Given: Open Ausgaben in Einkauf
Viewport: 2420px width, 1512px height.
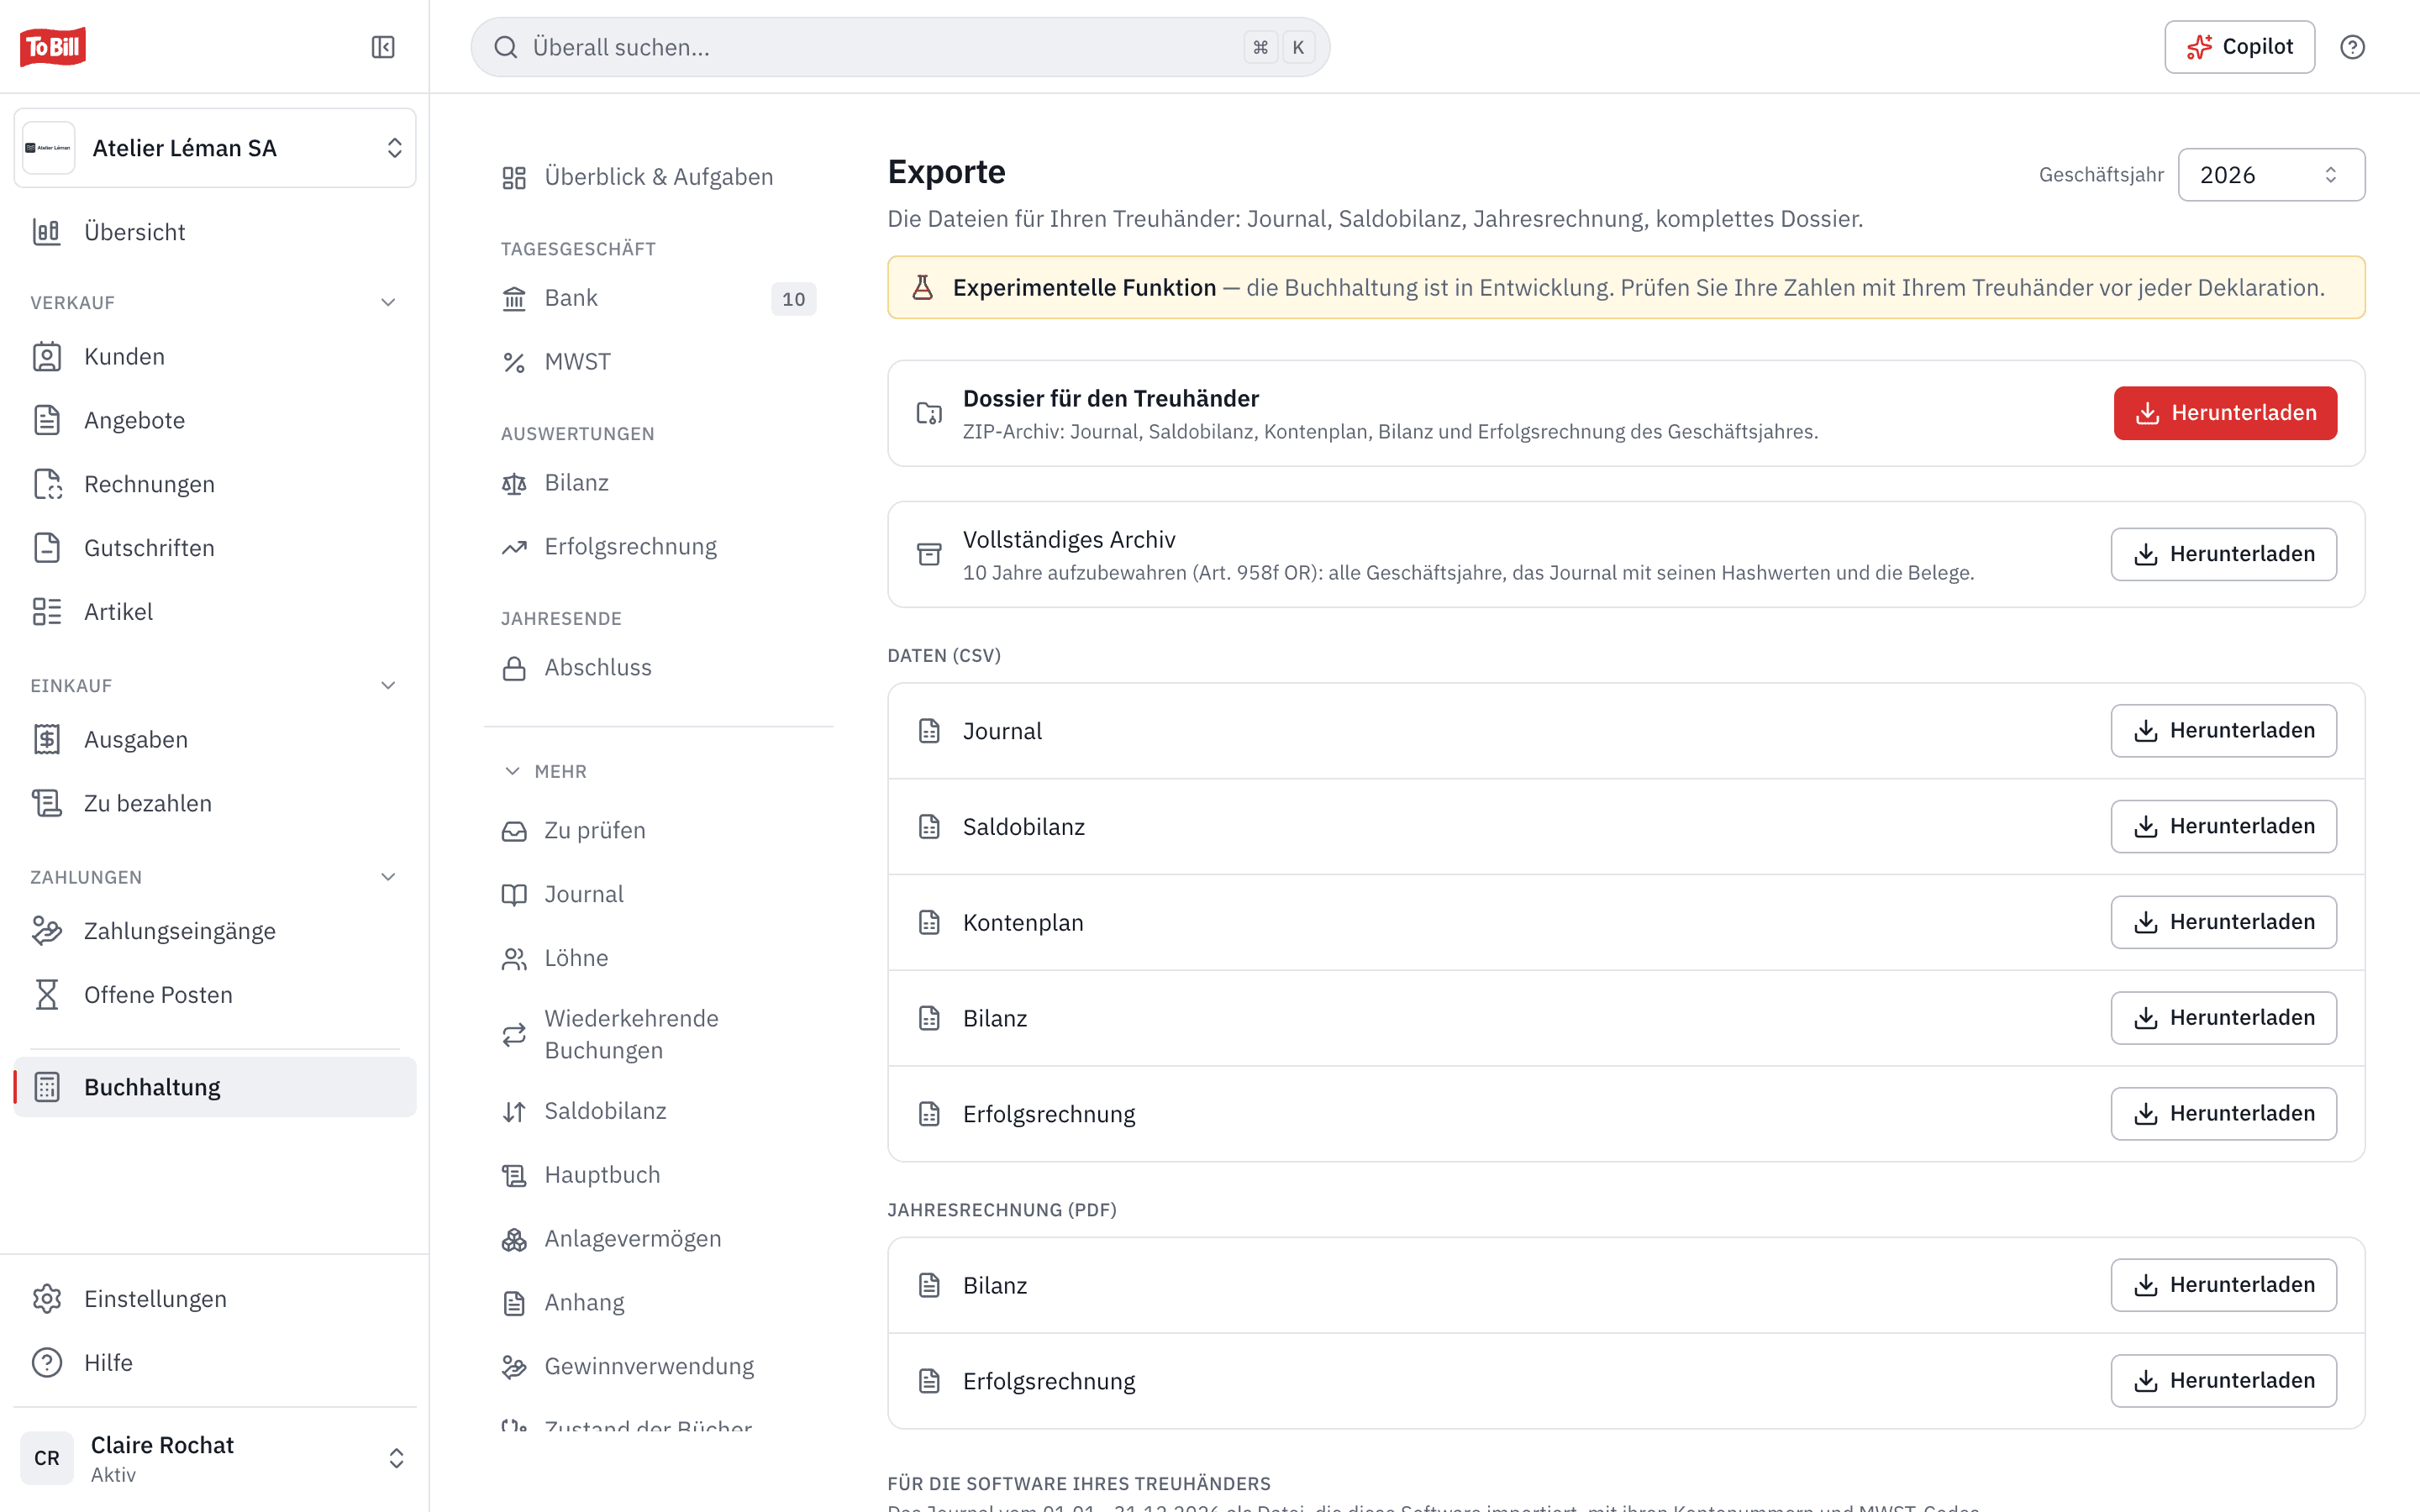Looking at the screenshot, I should 215,740.
